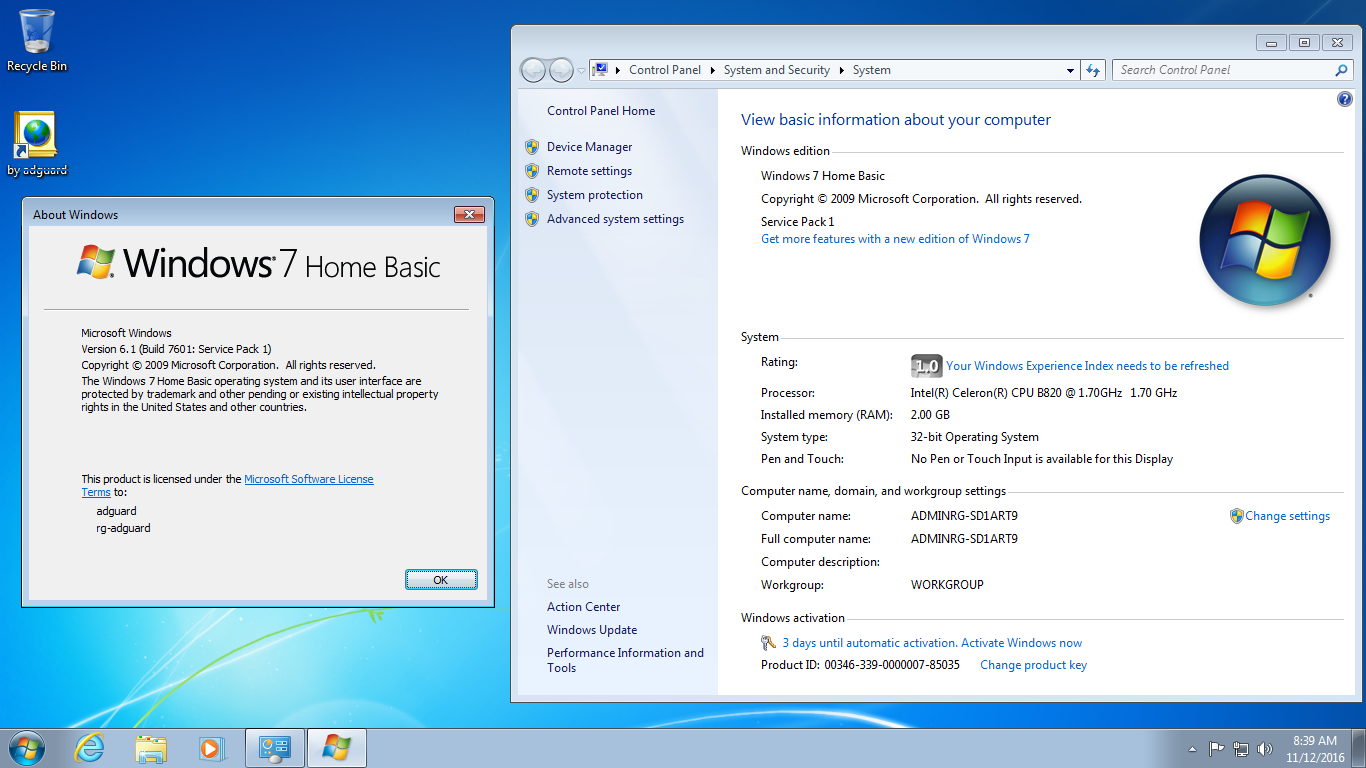Select the 'by adguard' desktop shortcut

pyautogui.click(x=37, y=143)
